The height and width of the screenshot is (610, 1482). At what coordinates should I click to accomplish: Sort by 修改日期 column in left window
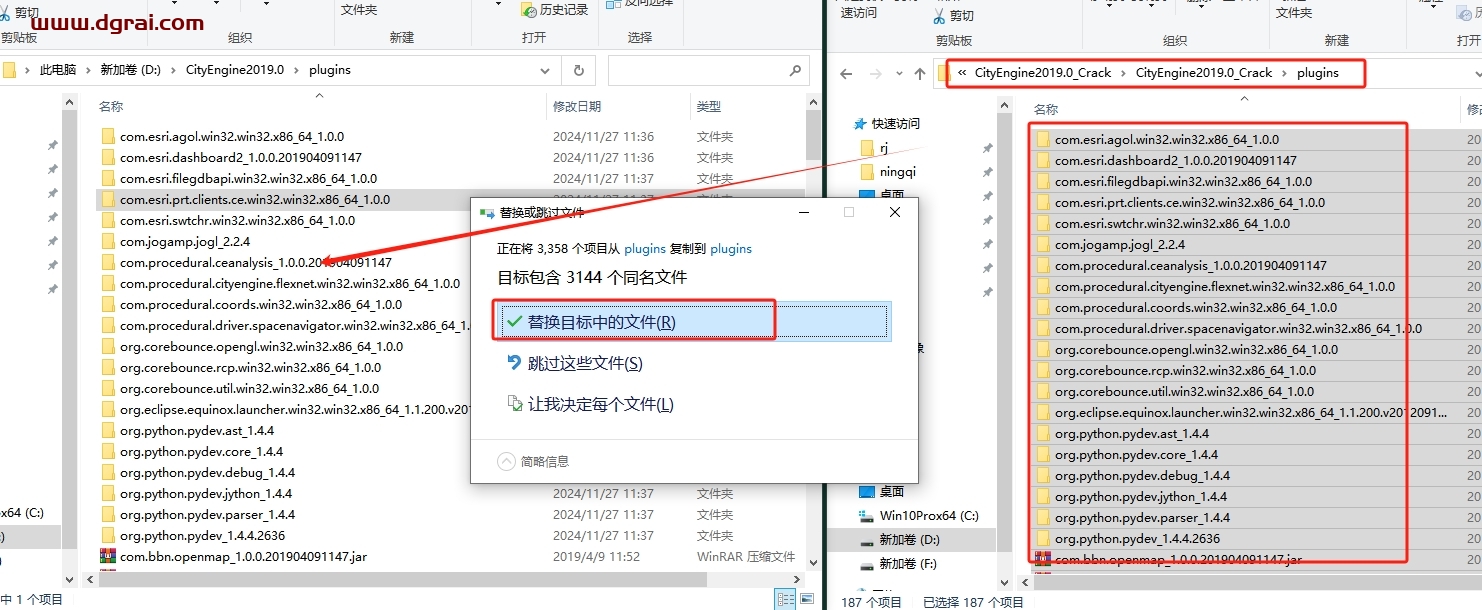click(577, 106)
